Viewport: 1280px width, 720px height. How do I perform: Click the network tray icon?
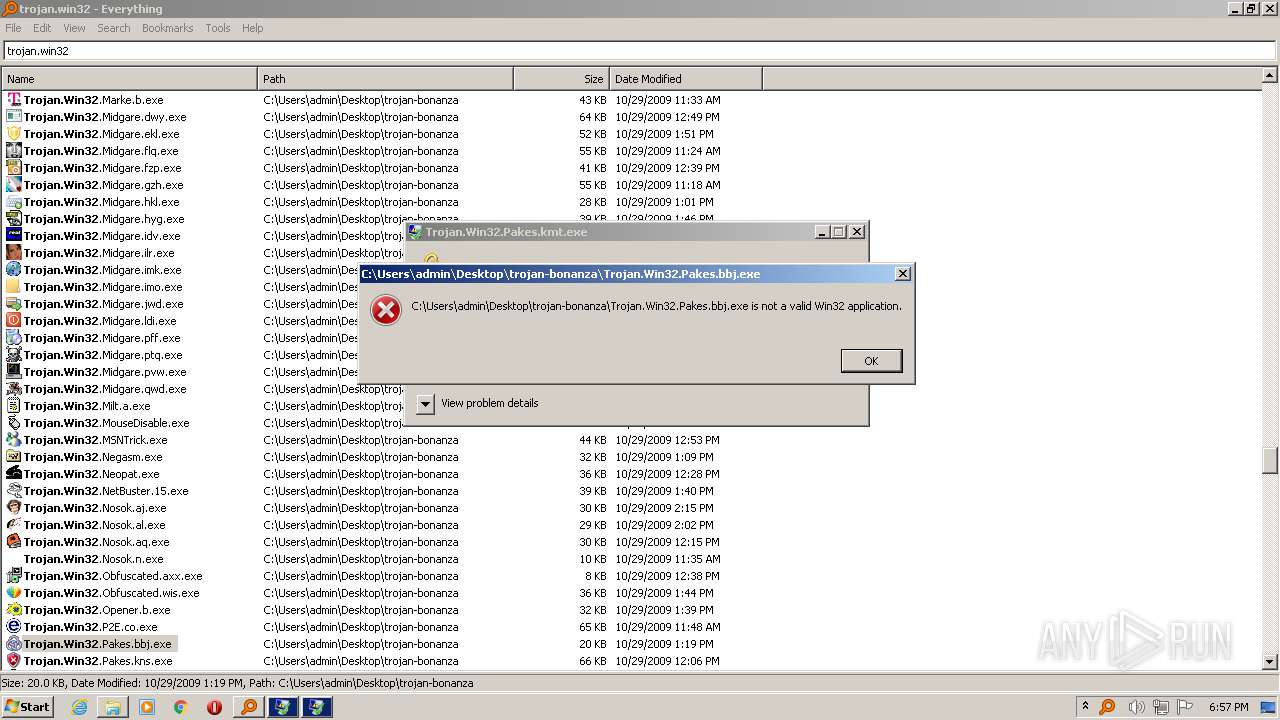tap(1161, 707)
